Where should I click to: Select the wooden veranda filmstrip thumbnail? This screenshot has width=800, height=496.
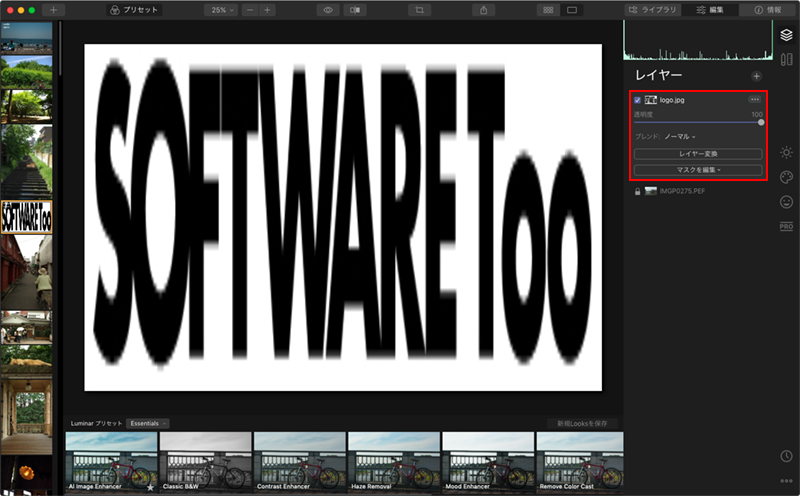(27, 416)
